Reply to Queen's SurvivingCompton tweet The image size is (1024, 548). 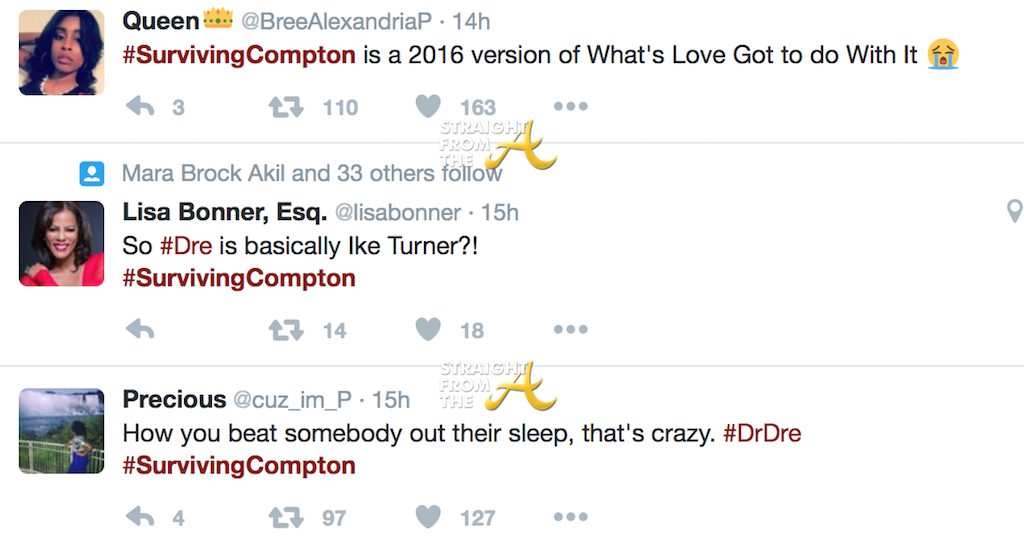(141, 106)
